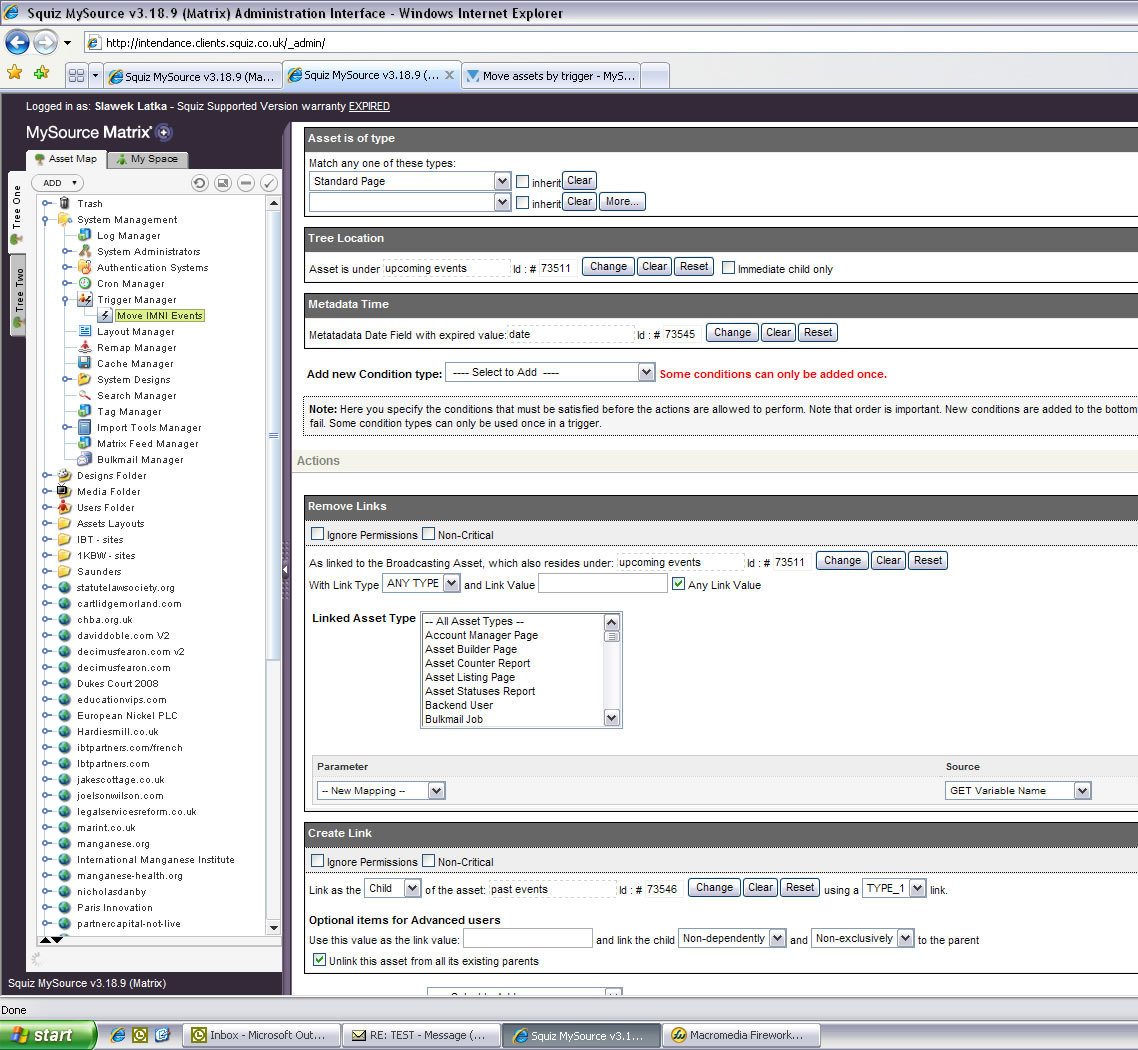Open the New Mapping parameter dropdown
The height and width of the screenshot is (1050, 1138).
click(381, 790)
